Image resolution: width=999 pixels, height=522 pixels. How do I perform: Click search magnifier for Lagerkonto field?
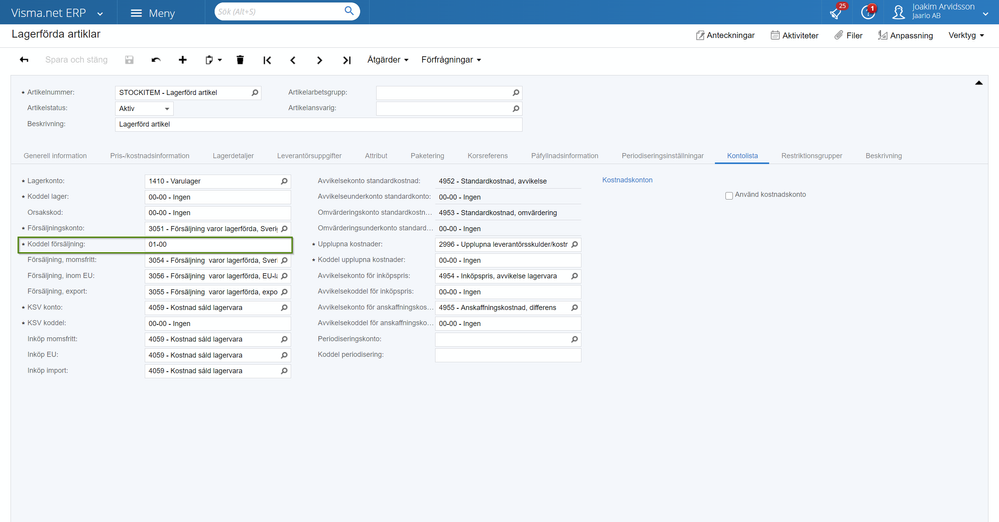tap(283, 181)
